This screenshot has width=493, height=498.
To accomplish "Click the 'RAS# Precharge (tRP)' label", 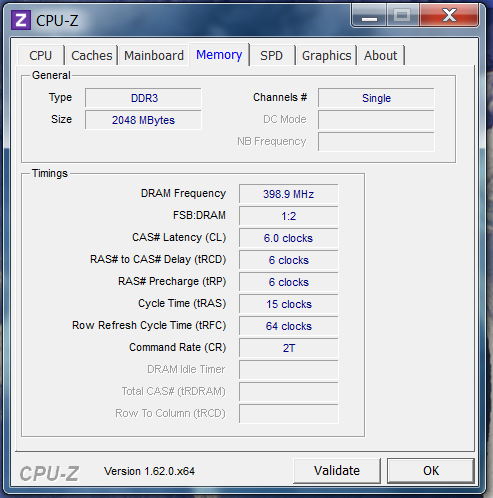I will tap(172, 281).
